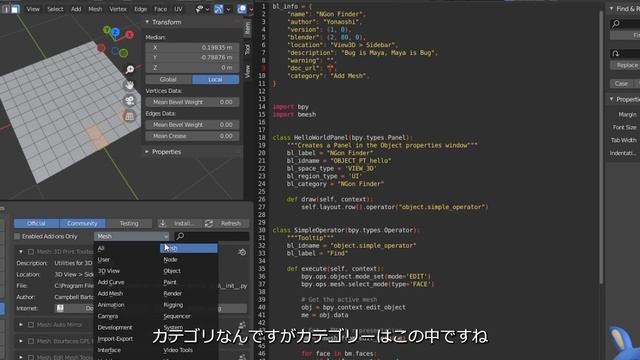Select Global transform space toggle
The width and height of the screenshot is (640, 360).
[169, 79]
